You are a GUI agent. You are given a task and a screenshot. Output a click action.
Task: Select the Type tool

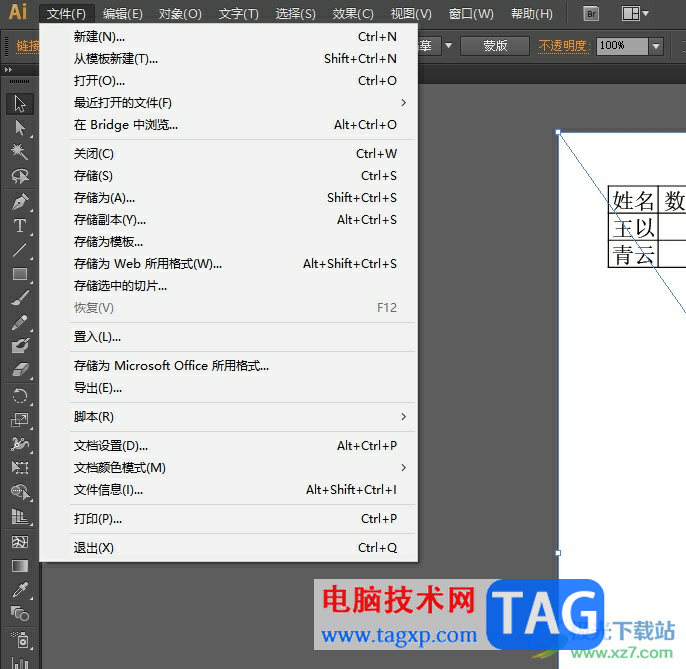(20, 226)
